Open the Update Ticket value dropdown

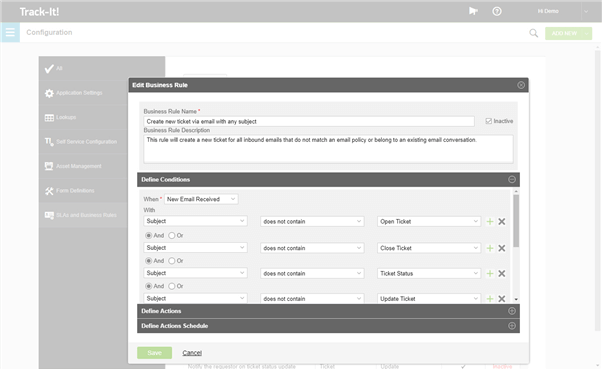(x=429, y=298)
